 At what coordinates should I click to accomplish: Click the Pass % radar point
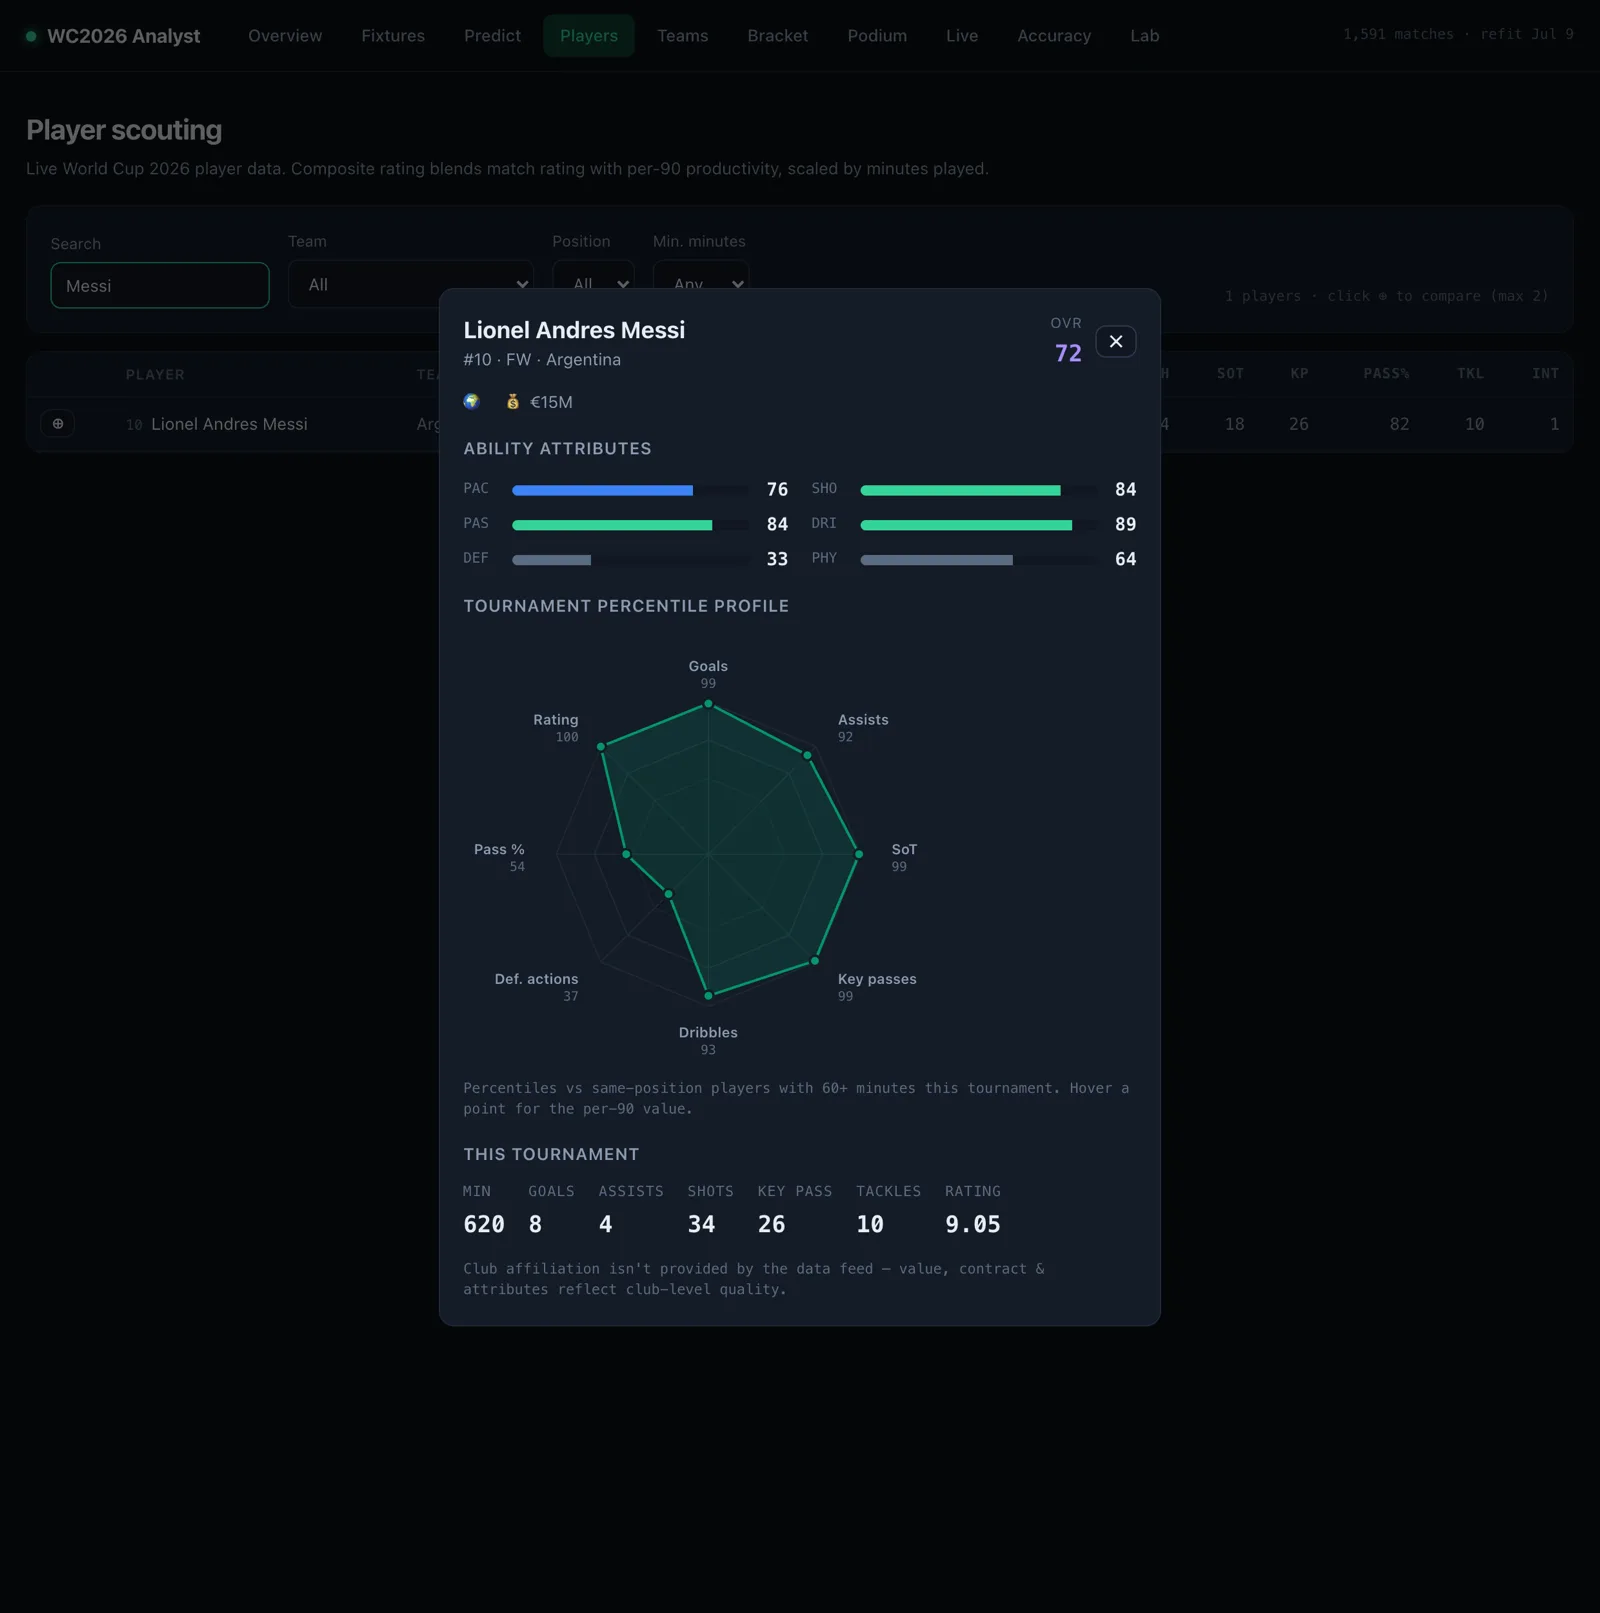627,854
